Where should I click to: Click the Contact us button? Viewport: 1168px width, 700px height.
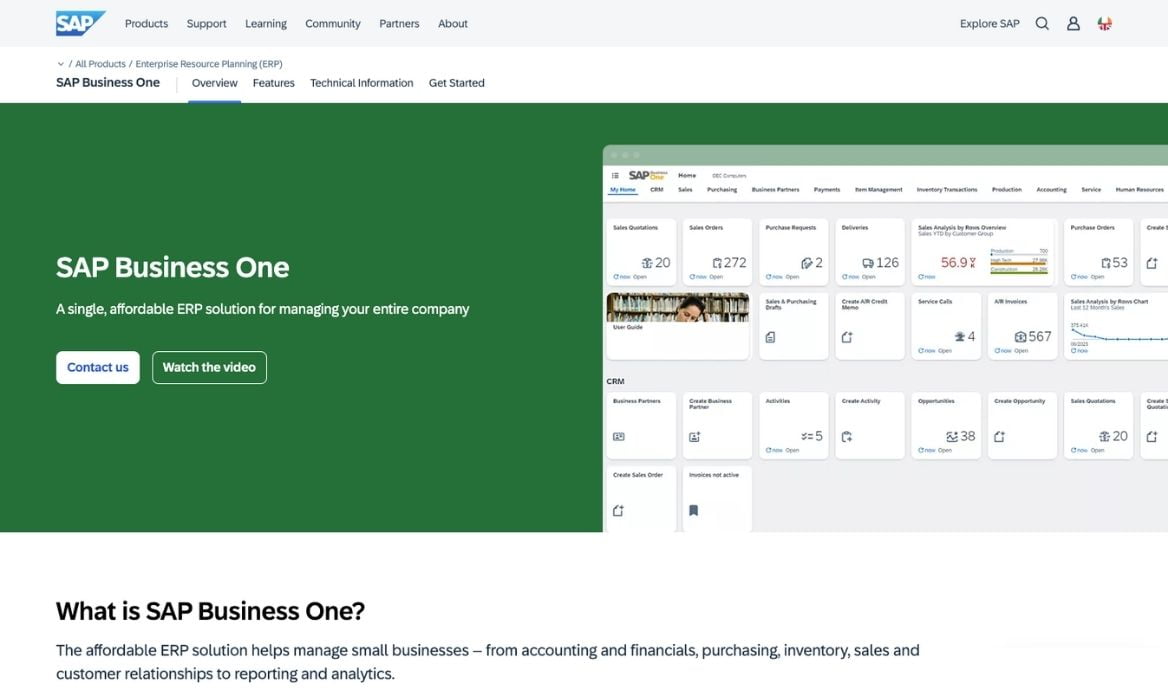(97, 367)
